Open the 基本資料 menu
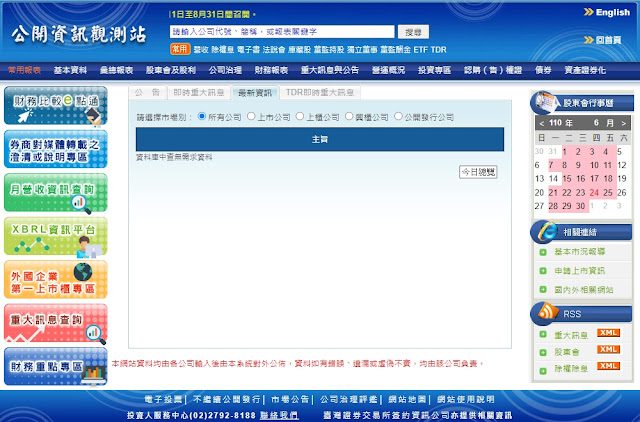 coord(70,70)
